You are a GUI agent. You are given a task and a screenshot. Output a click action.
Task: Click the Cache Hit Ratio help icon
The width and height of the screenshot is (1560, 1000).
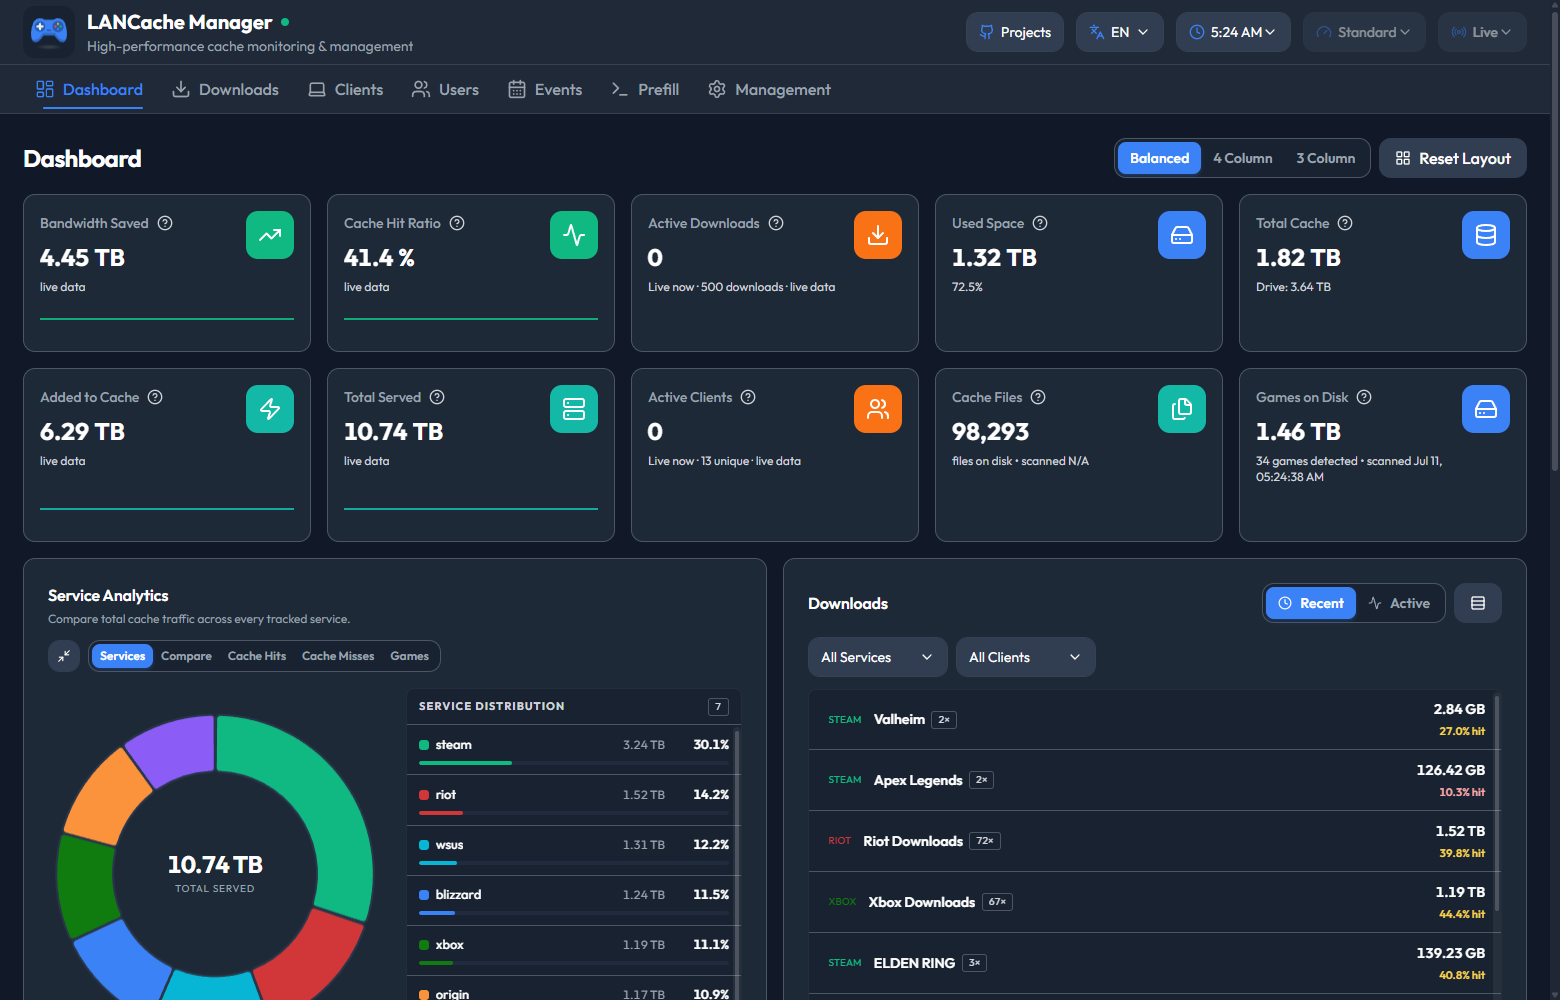[x=457, y=223]
